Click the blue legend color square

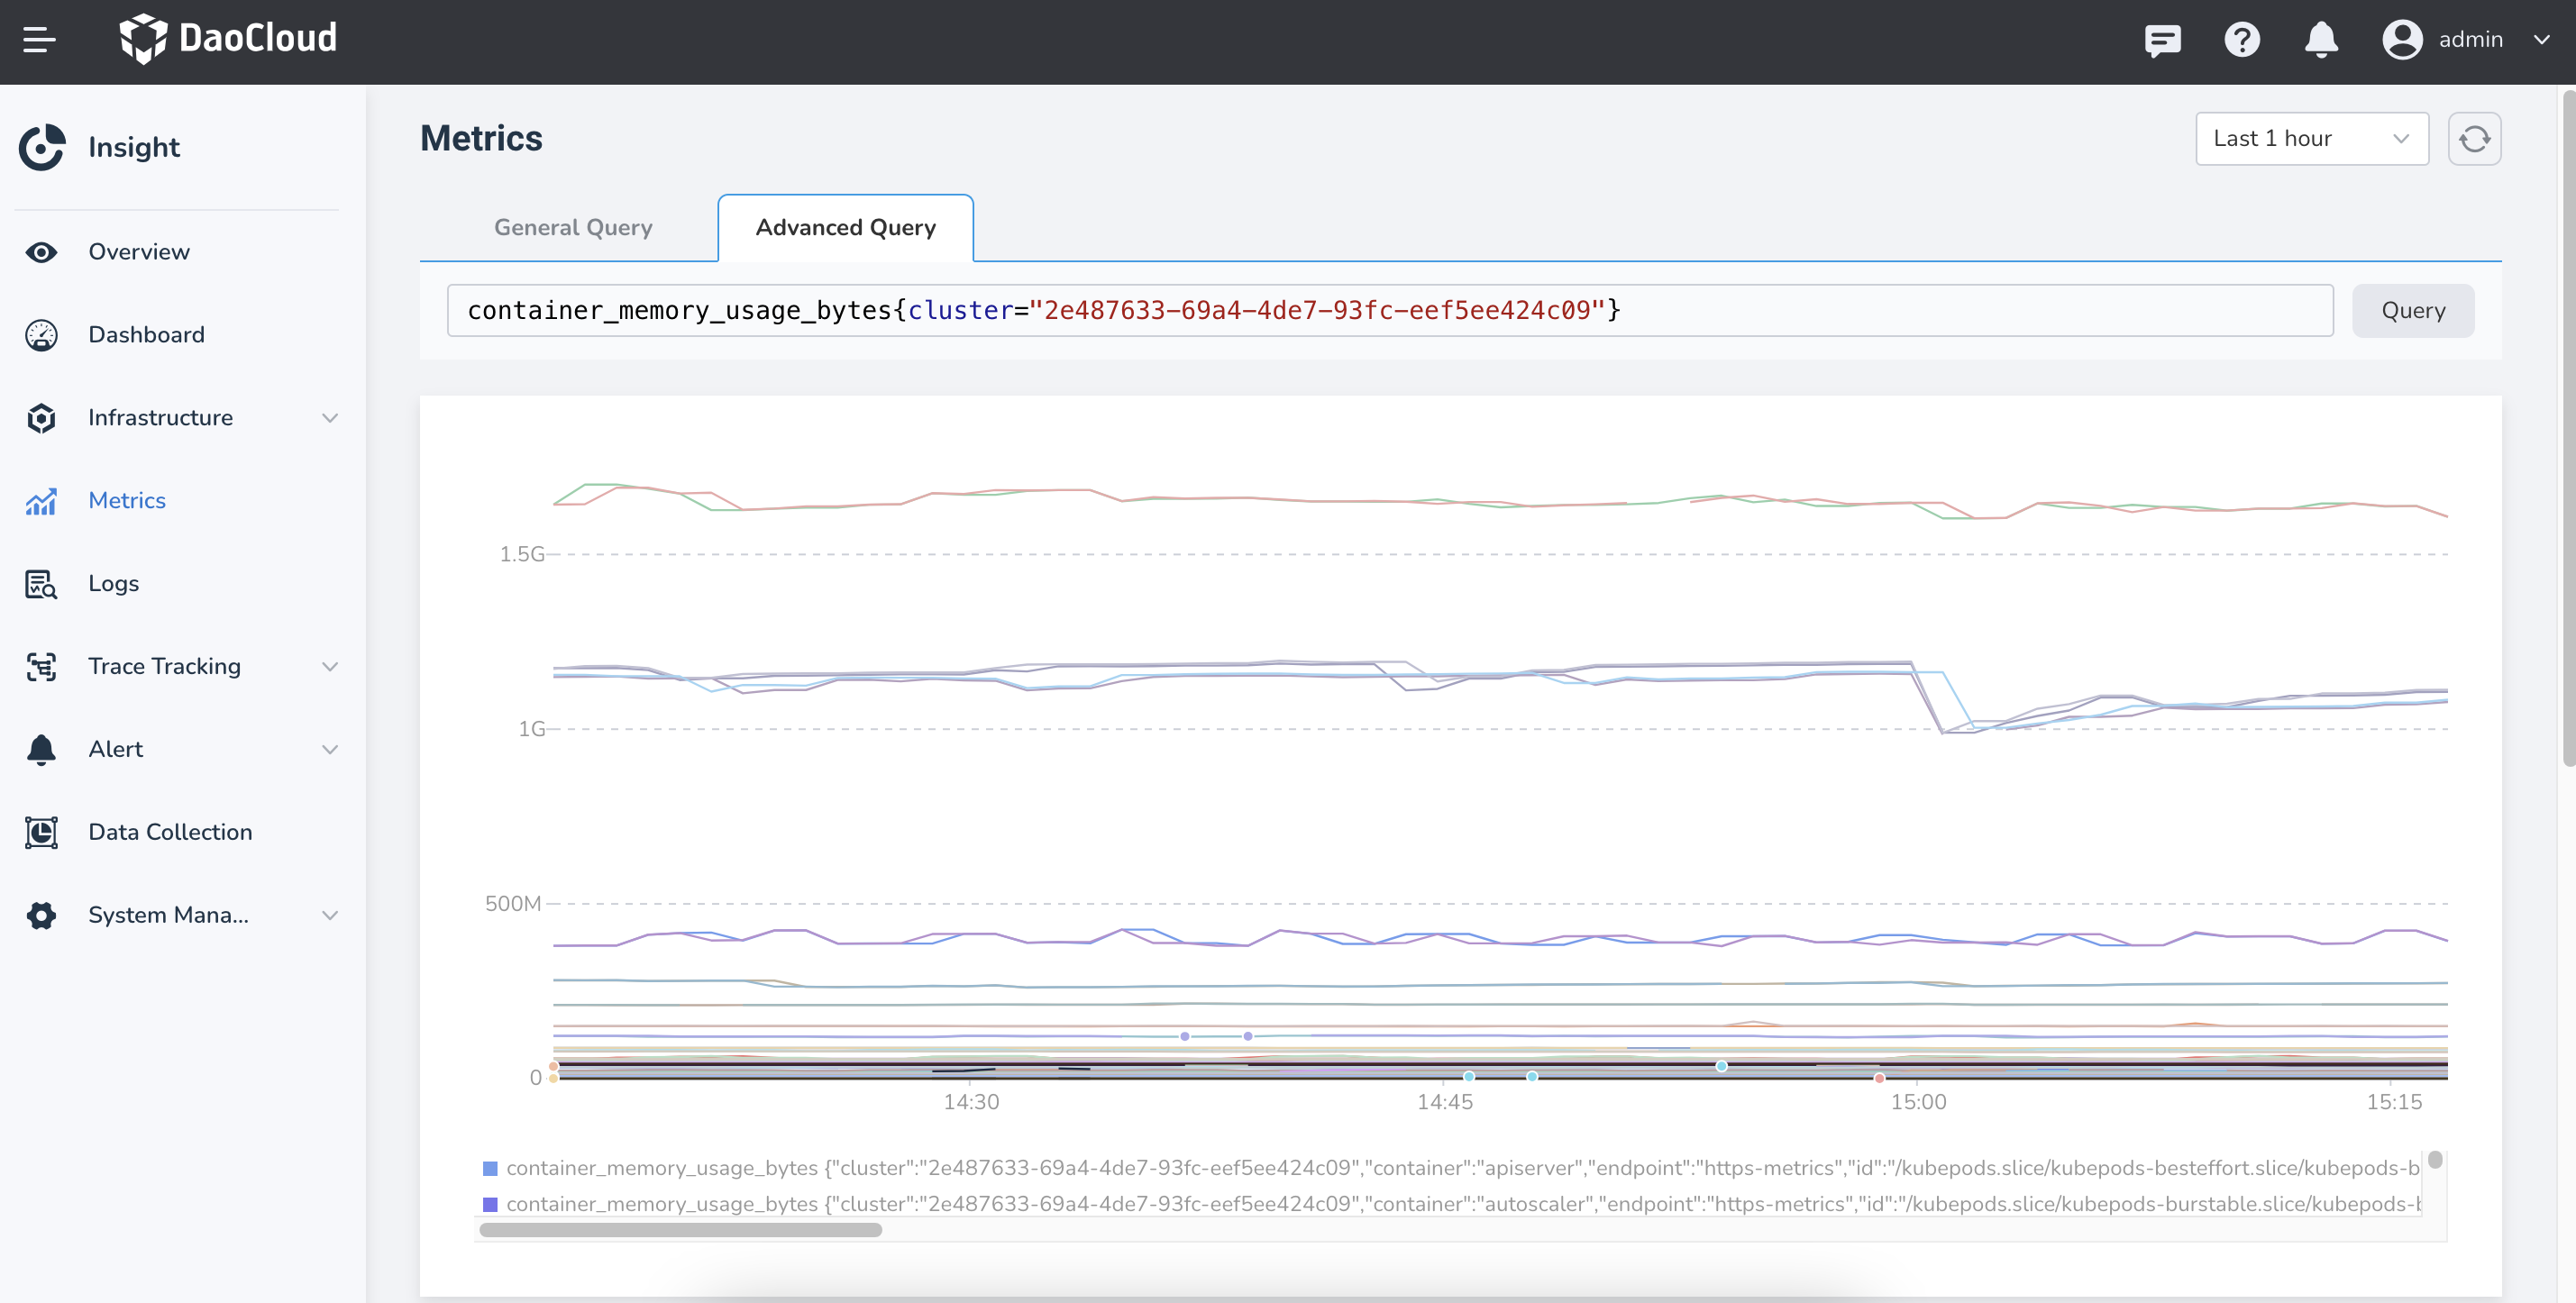pos(491,1167)
